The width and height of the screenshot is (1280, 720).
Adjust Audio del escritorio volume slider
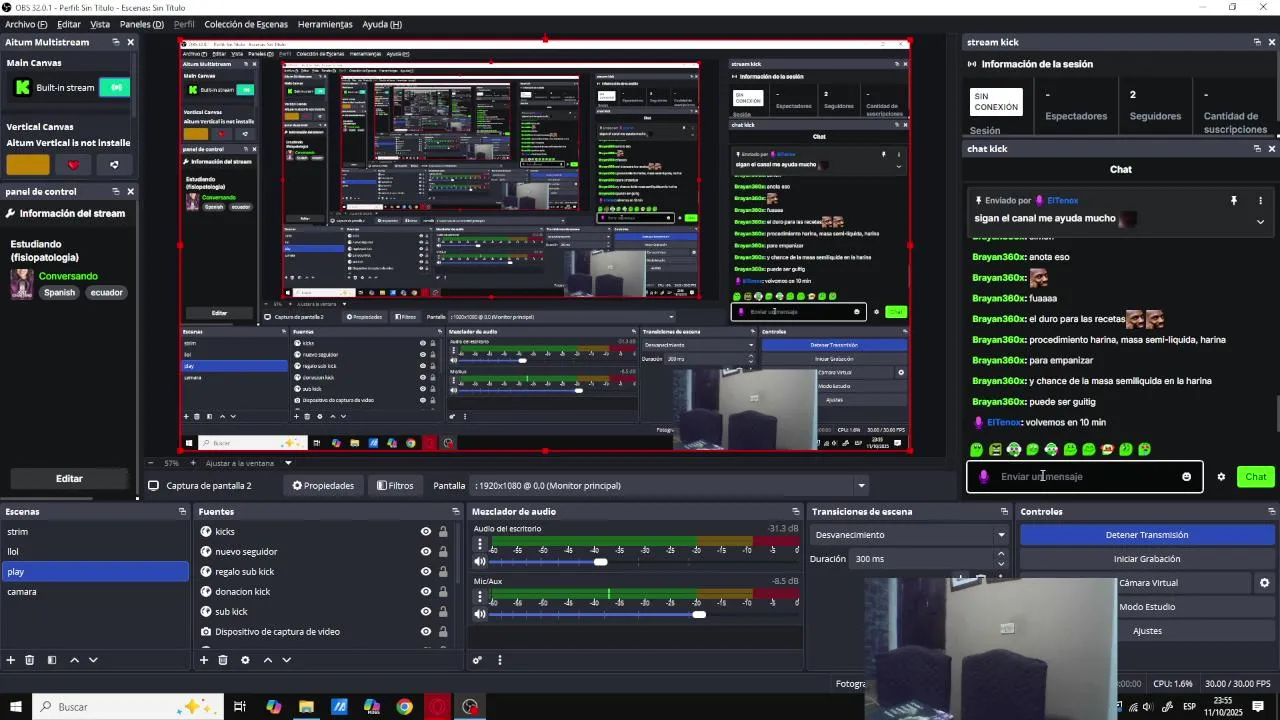pyautogui.click(x=600, y=562)
